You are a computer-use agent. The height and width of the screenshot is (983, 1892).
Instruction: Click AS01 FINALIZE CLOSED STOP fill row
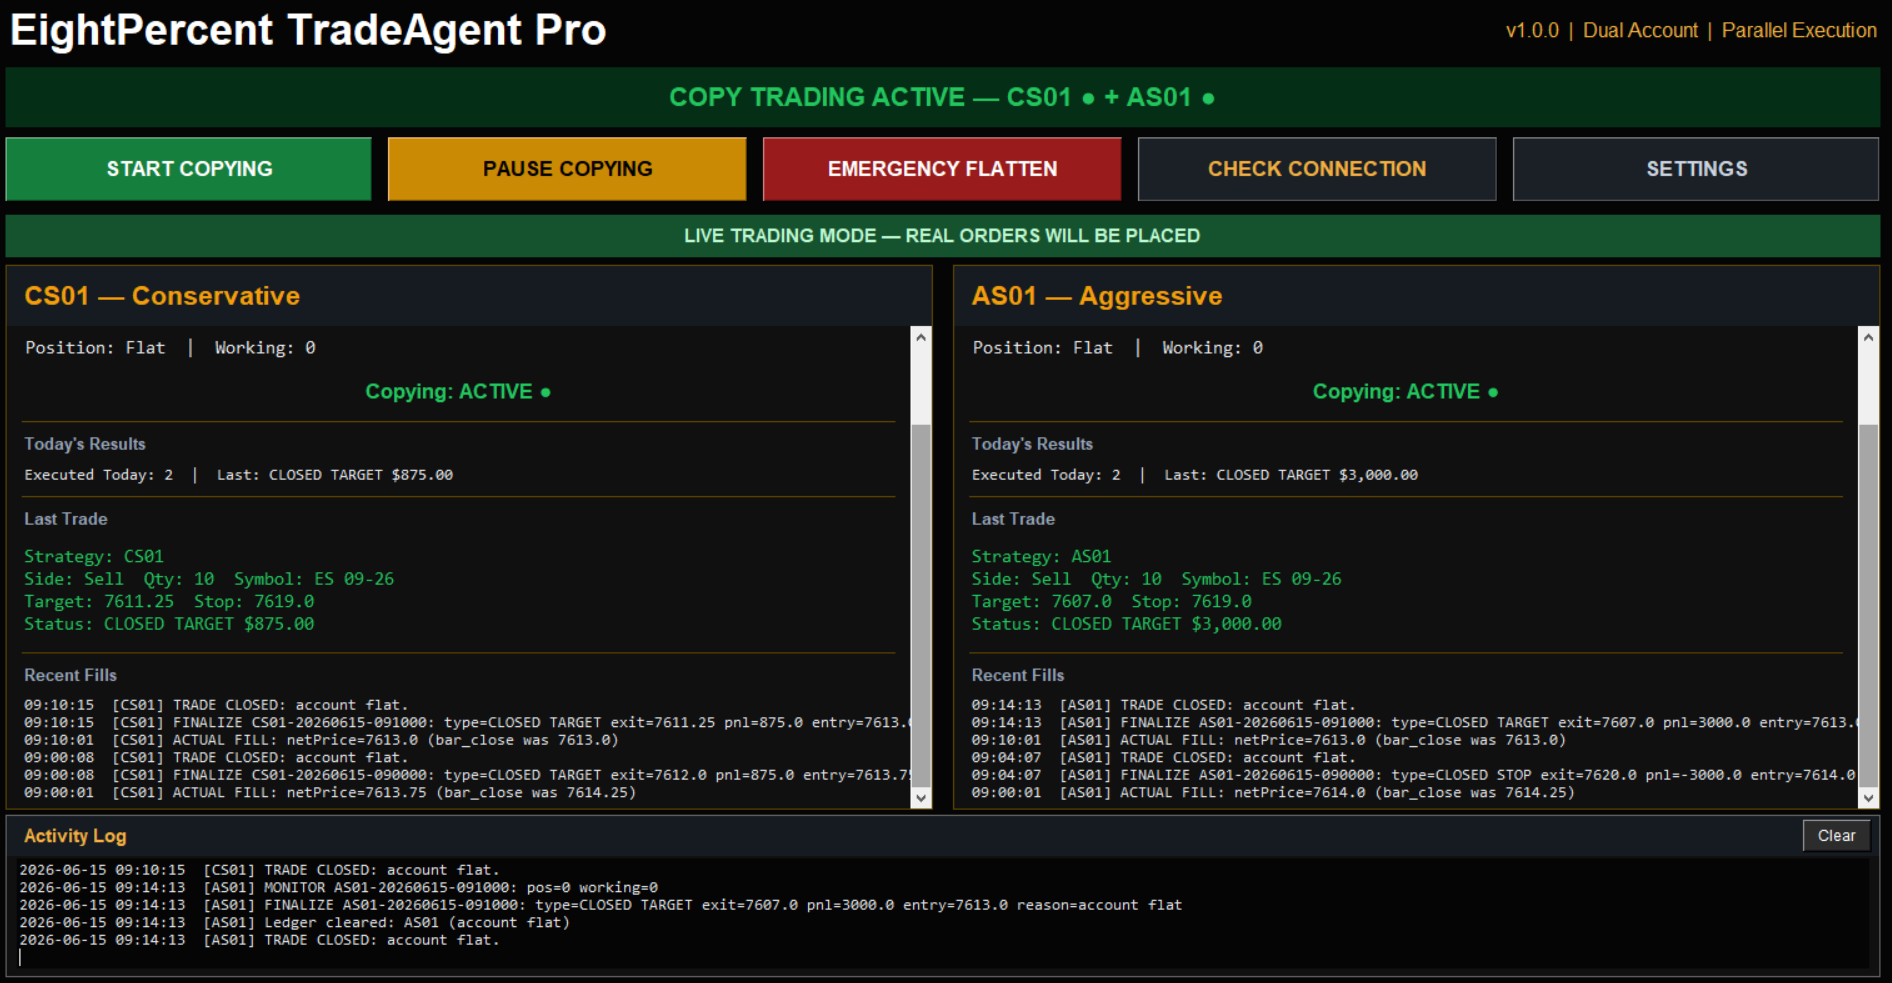(x=1414, y=775)
